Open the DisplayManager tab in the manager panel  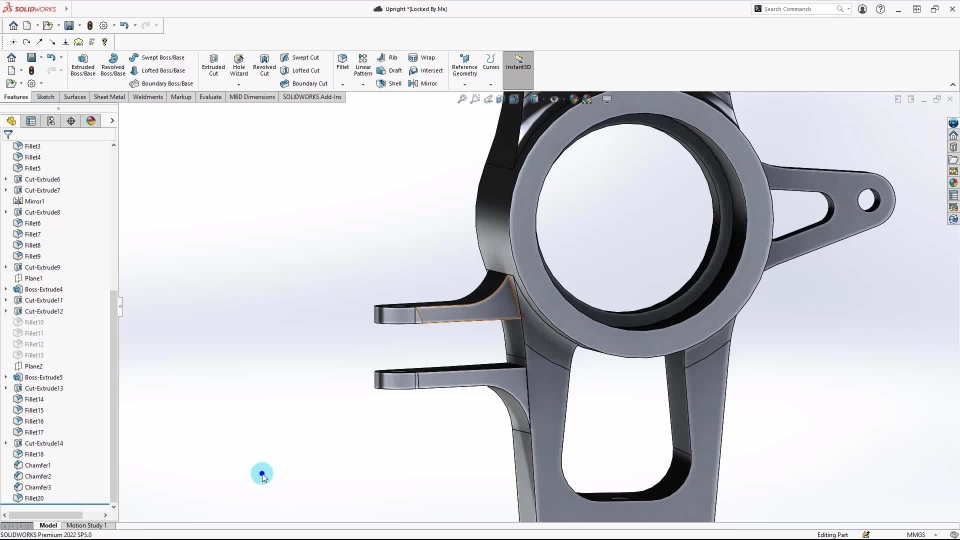(91, 121)
